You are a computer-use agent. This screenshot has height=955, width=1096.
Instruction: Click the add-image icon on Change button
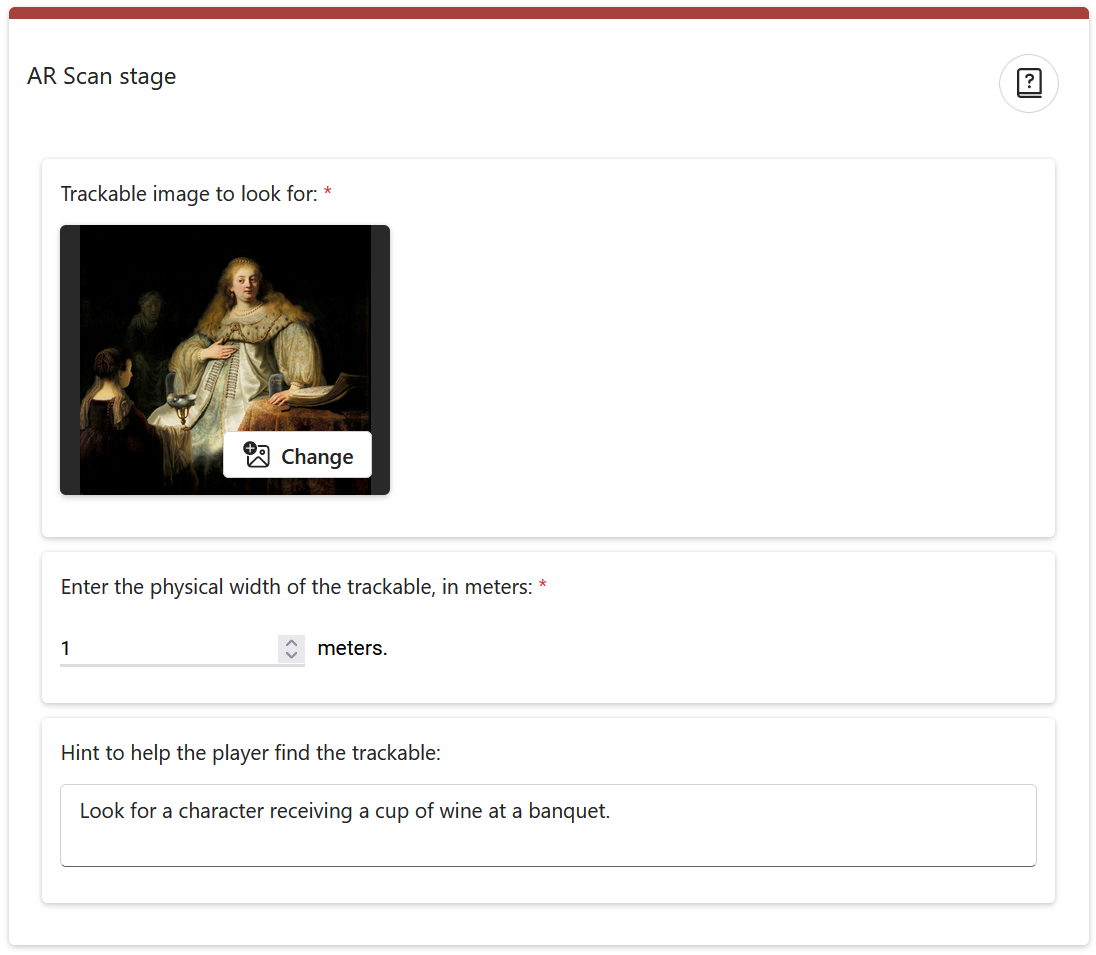(257, 456)
